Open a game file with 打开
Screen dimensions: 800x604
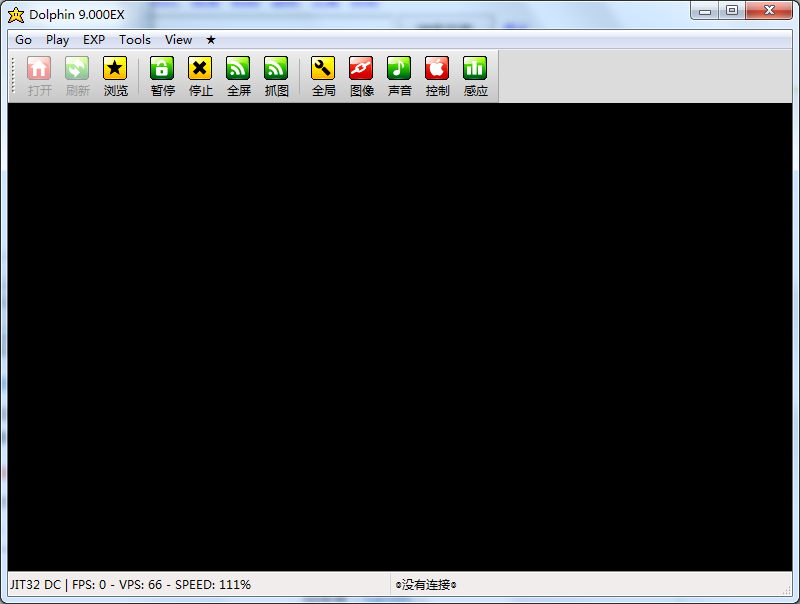click(x=38, y=74)
